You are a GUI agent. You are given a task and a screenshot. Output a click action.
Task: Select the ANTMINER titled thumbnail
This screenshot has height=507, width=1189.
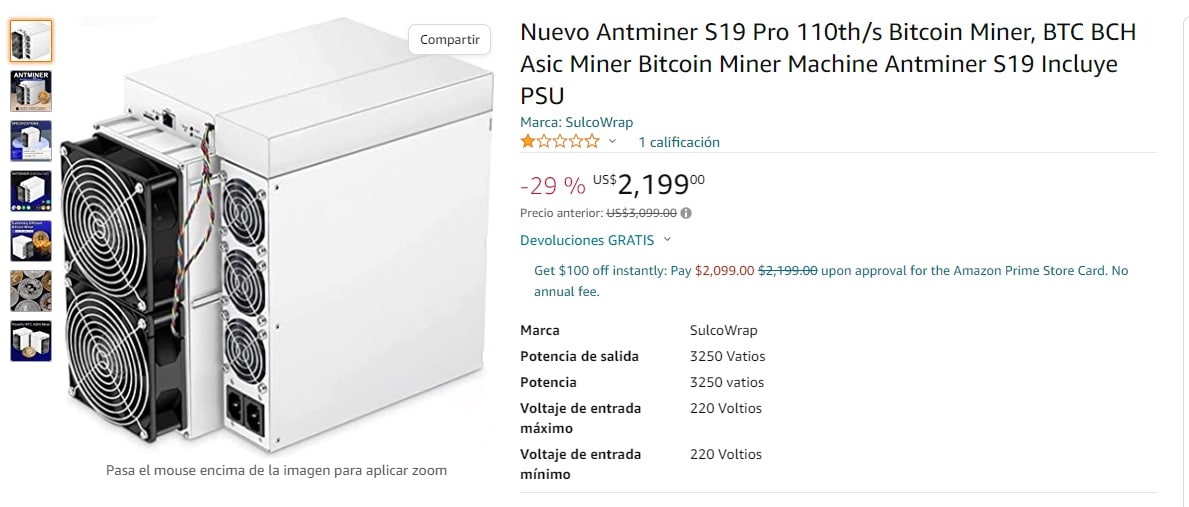31,91
